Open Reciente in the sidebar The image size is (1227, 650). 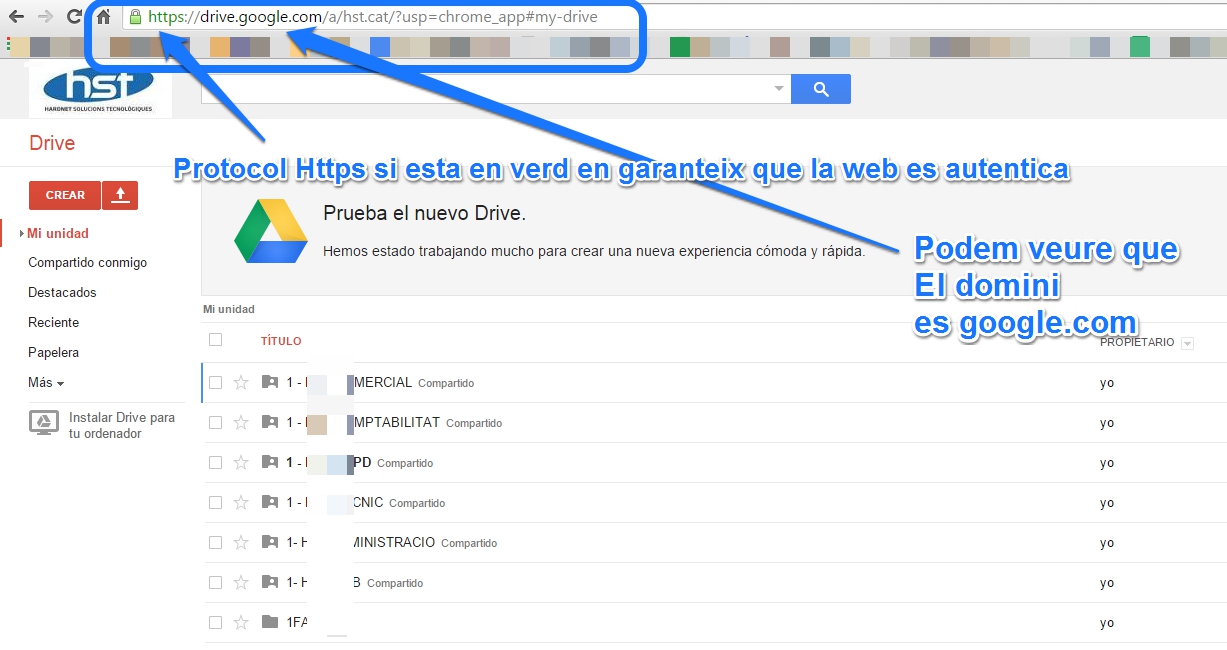click(x=54, y=323)
